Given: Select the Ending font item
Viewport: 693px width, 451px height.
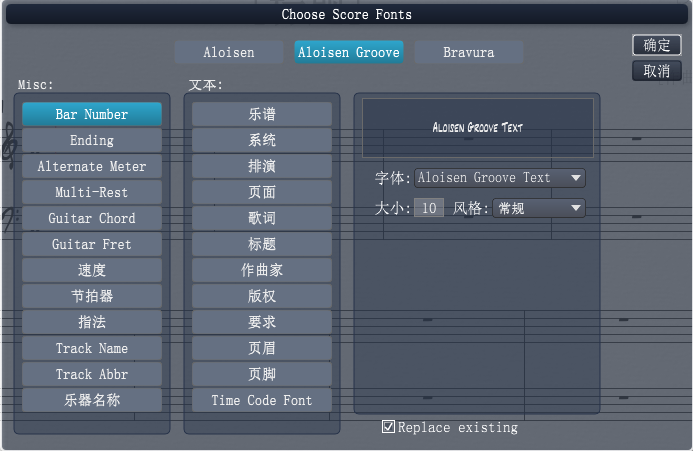Looking at the screenshot, I should tap(92, 141).
